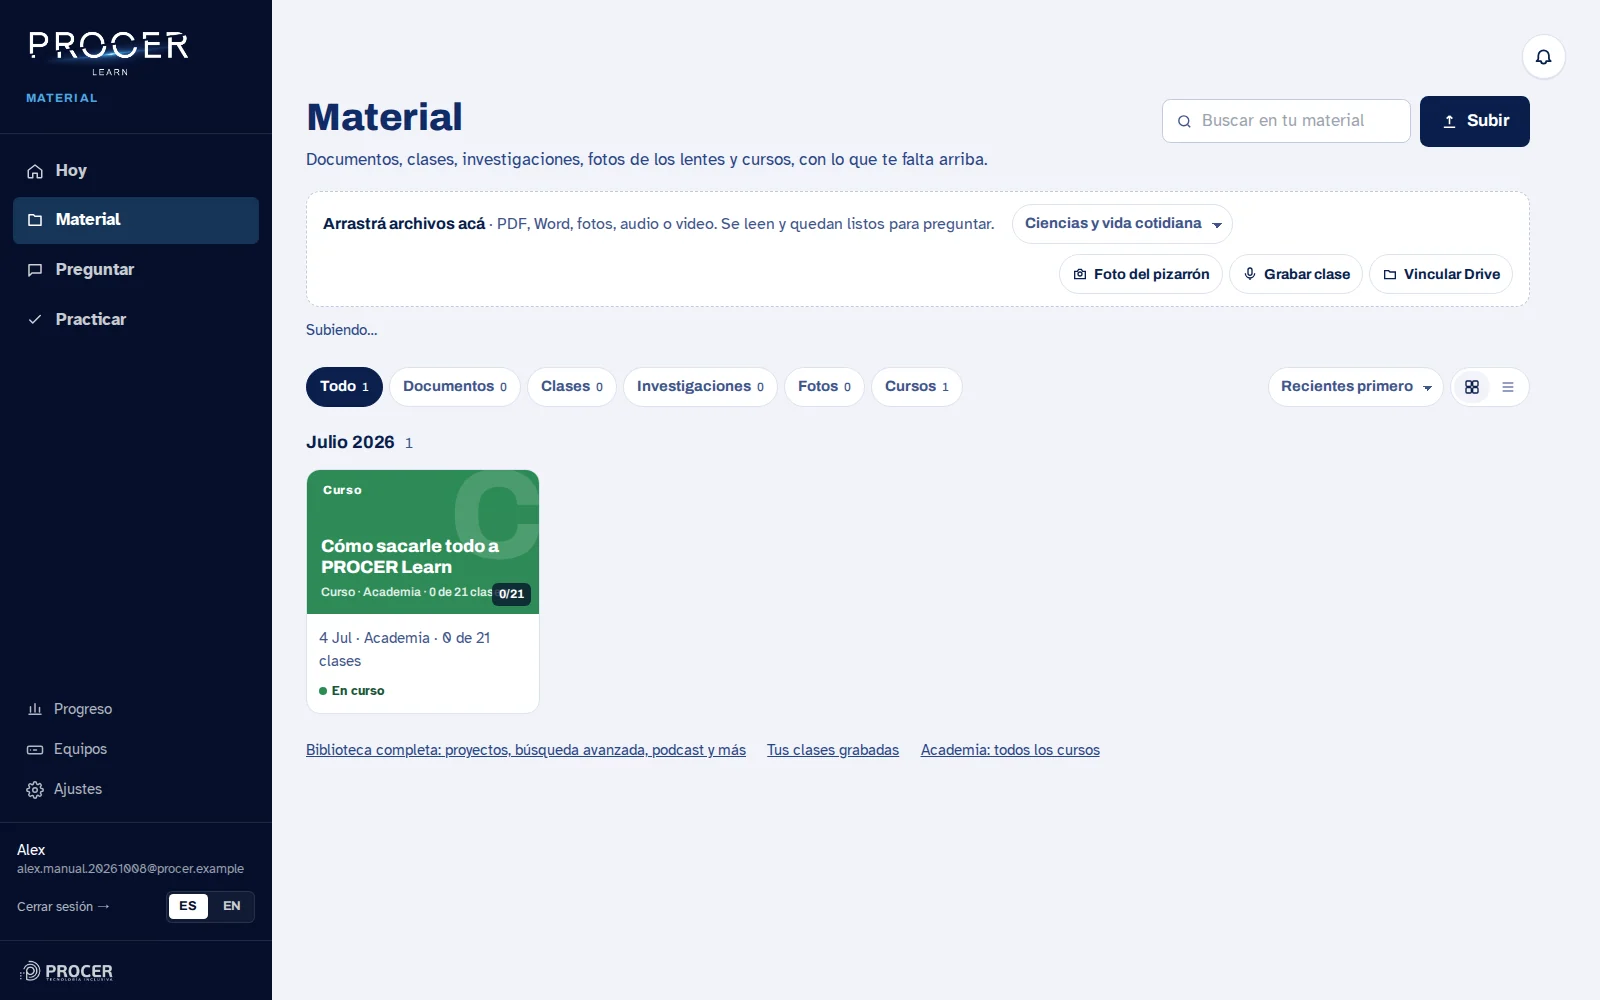Switch to list view
The width and height of the screenshot is (1600, 1000).
click(x=1508, y=387)
